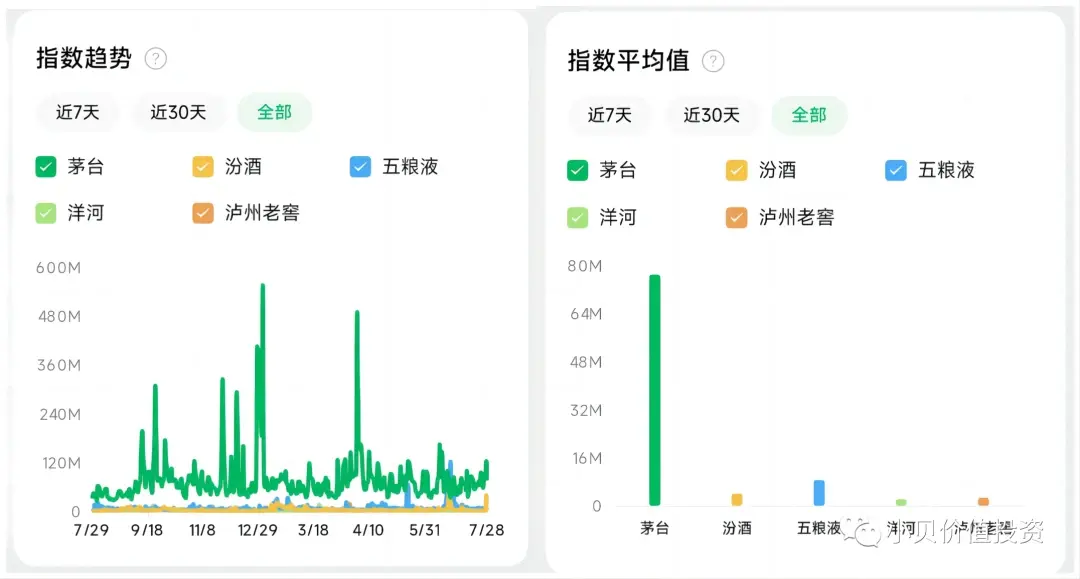Image resolution: width=1080 pixels, height=579 pixels.
Task: Toggle 五粮液 checkbox in 指数平均值 panel
Action: pyautogui.click(x=895, y=170)
